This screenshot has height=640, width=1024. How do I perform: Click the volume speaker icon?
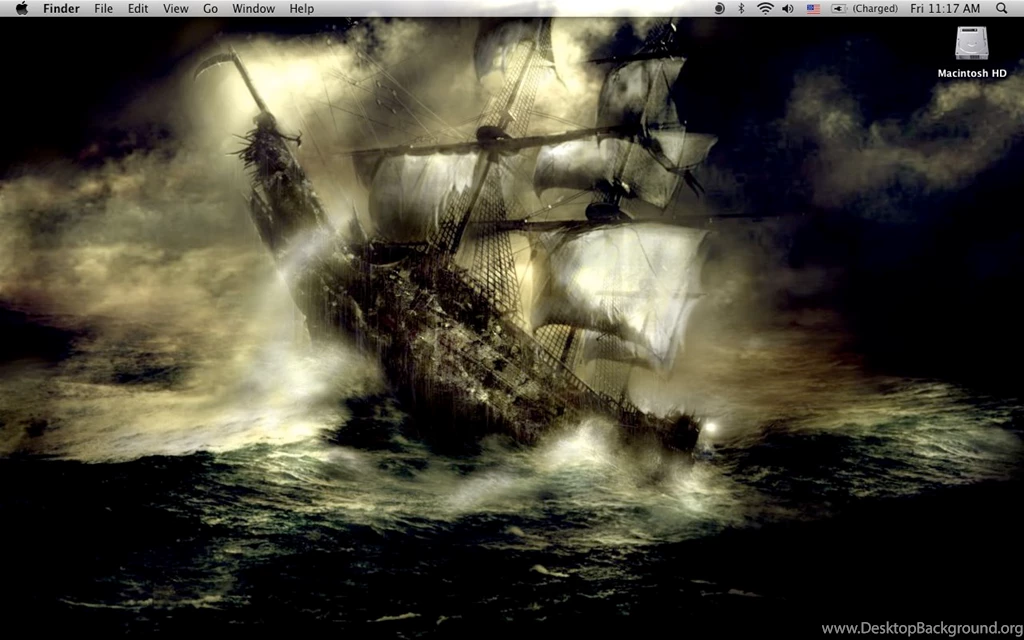[788, 8]
